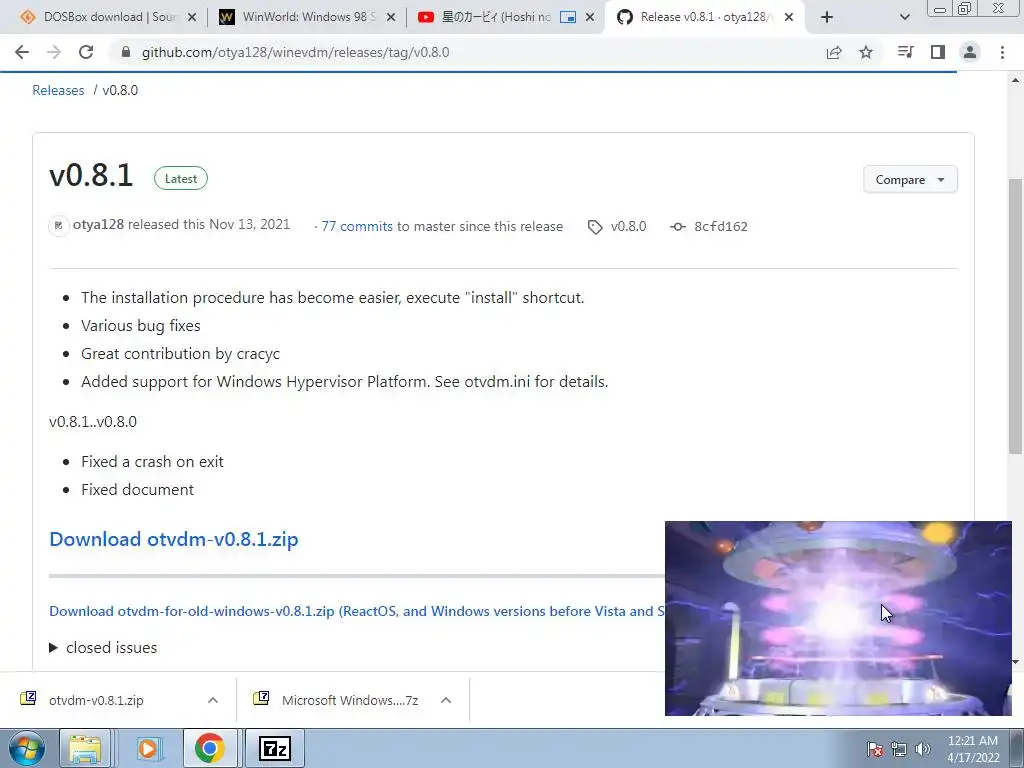Bookmark this page with the star
This screenshot has height=768, width=1024.
pos(866,52)
